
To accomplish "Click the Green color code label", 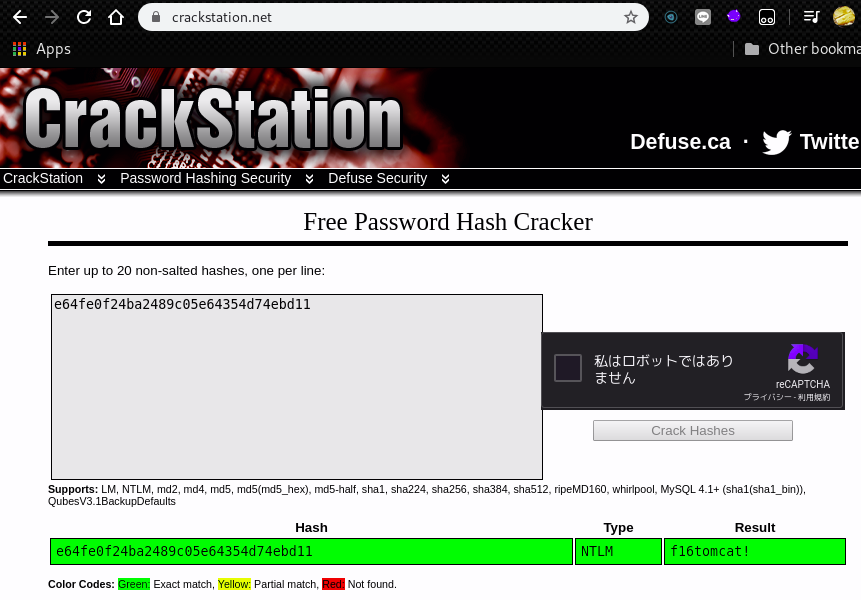I will point(133,584).
